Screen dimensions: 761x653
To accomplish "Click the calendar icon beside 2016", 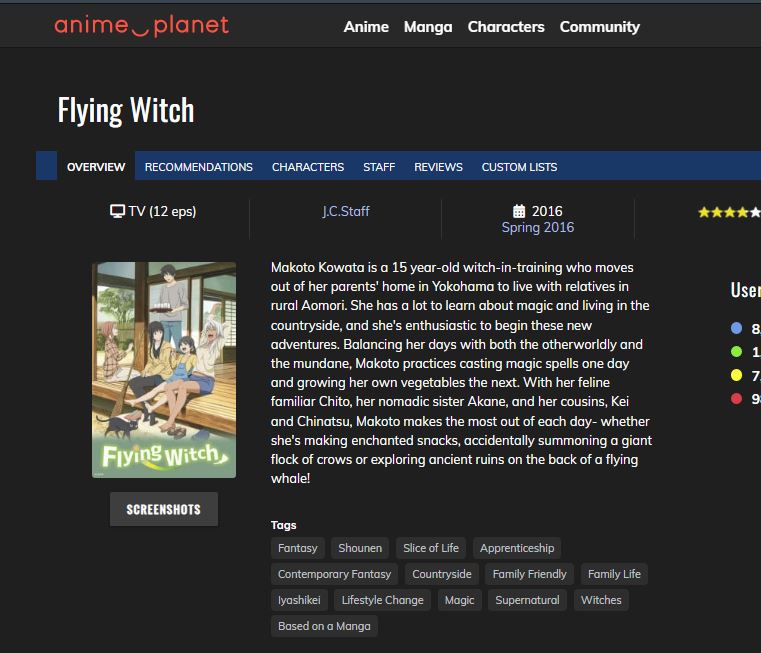I will click(519, 211).
